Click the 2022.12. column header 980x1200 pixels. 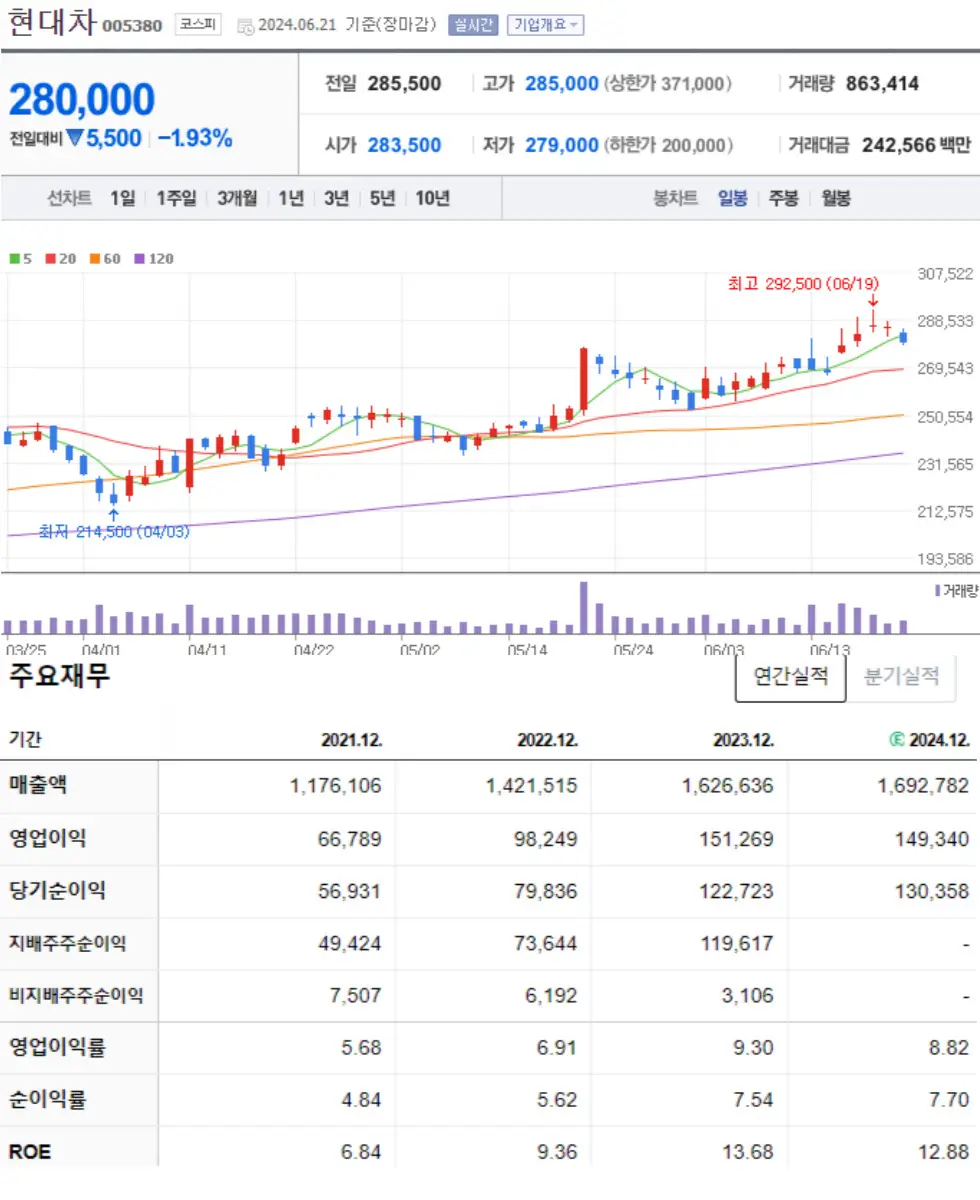(x=547, y=741)
